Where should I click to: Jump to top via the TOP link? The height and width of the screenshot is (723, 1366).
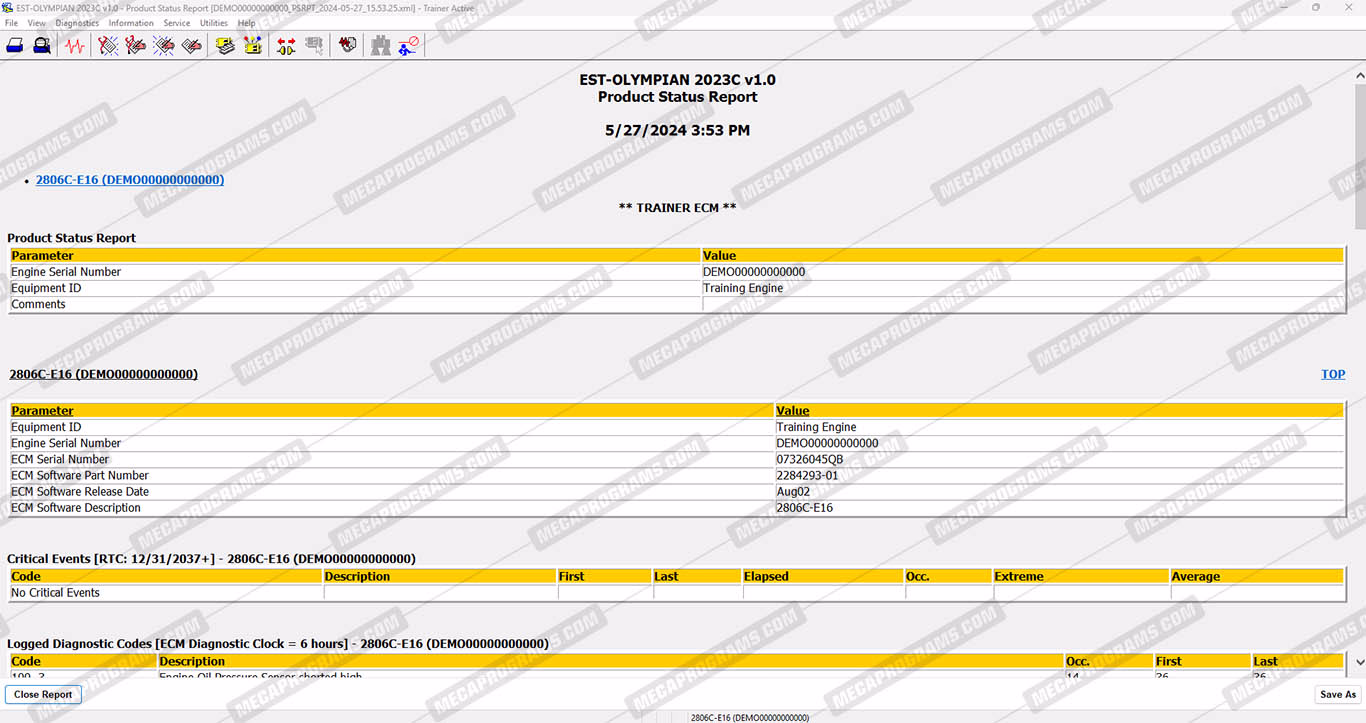(1332, 374)
